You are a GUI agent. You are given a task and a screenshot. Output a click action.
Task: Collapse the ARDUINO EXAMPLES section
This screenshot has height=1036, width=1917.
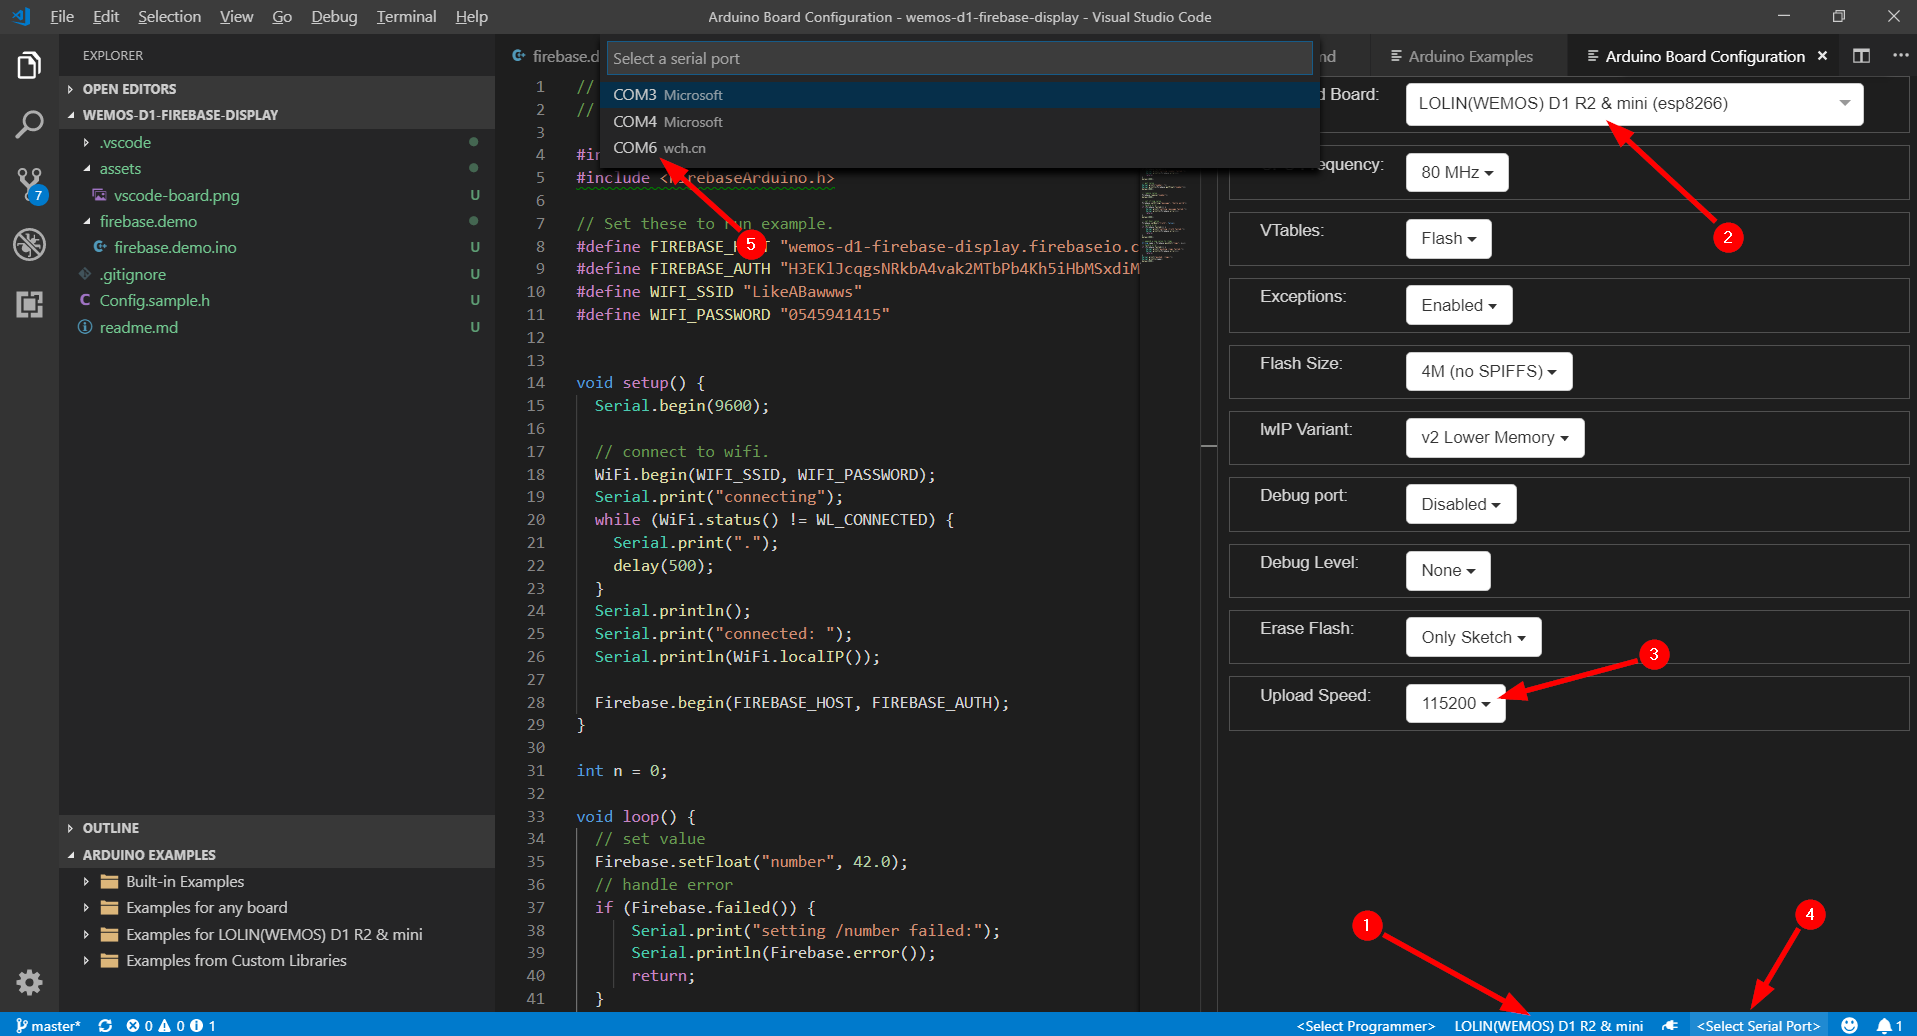tap(277, 855)
